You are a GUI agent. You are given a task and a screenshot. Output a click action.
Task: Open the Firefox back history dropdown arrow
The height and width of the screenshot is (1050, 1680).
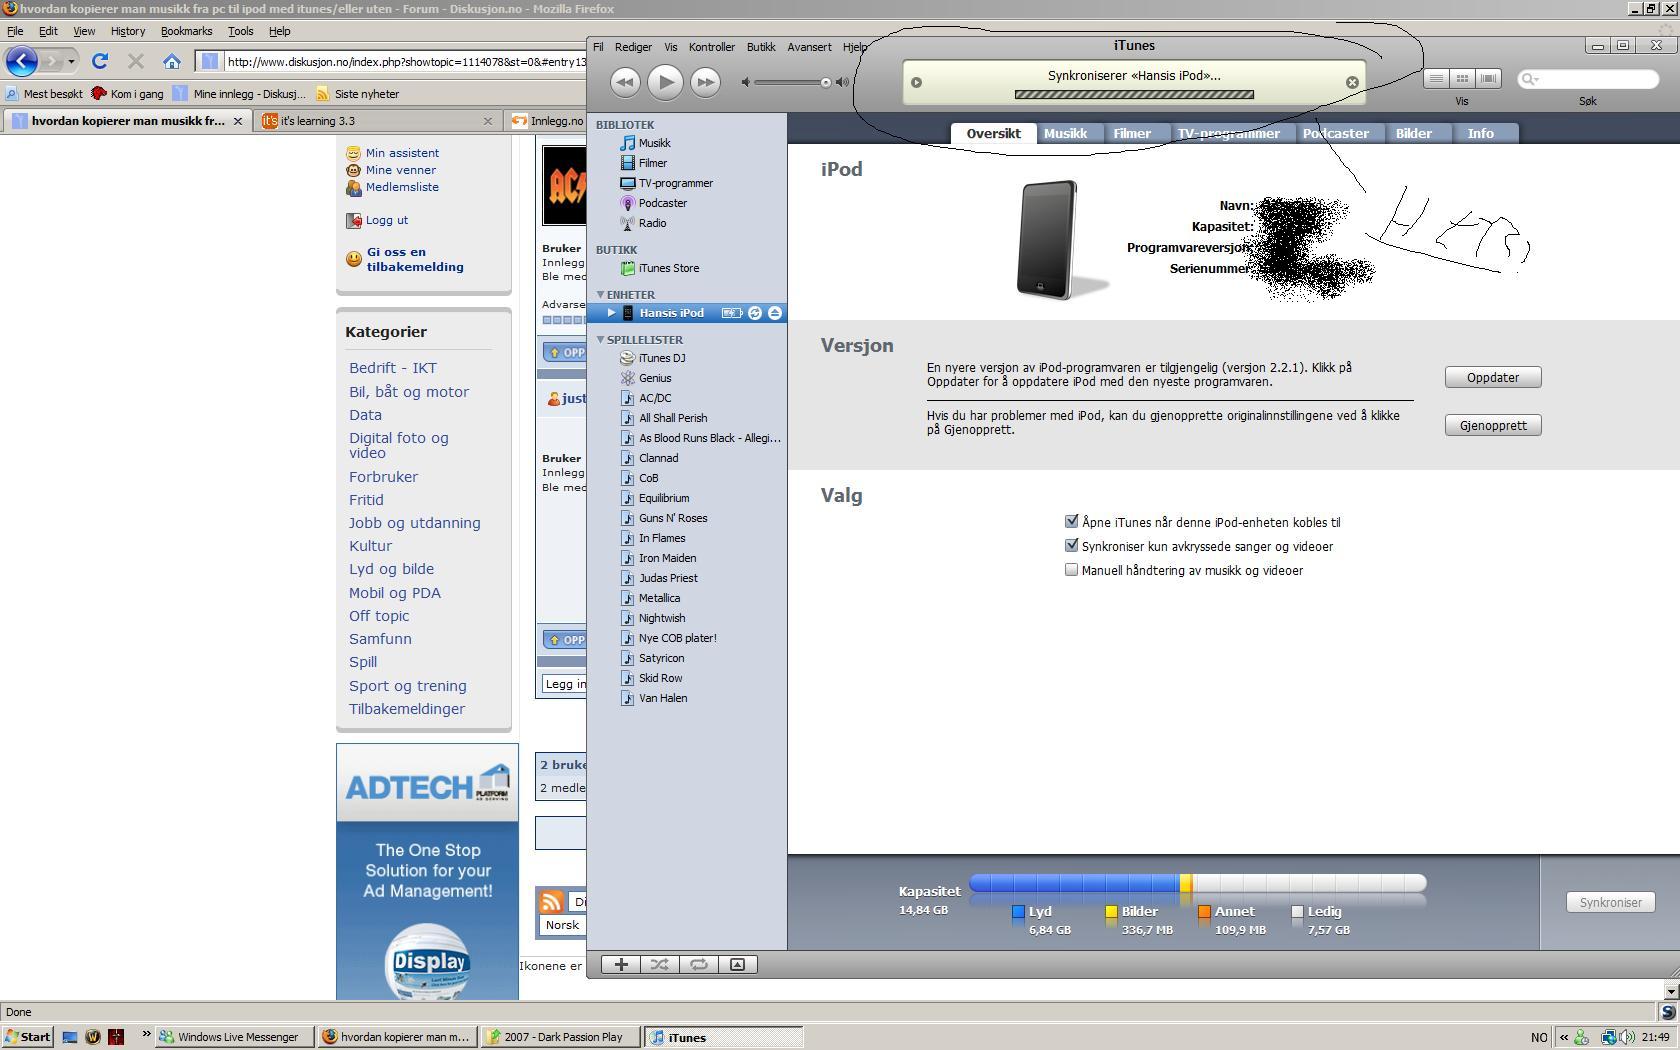(71, 61)
